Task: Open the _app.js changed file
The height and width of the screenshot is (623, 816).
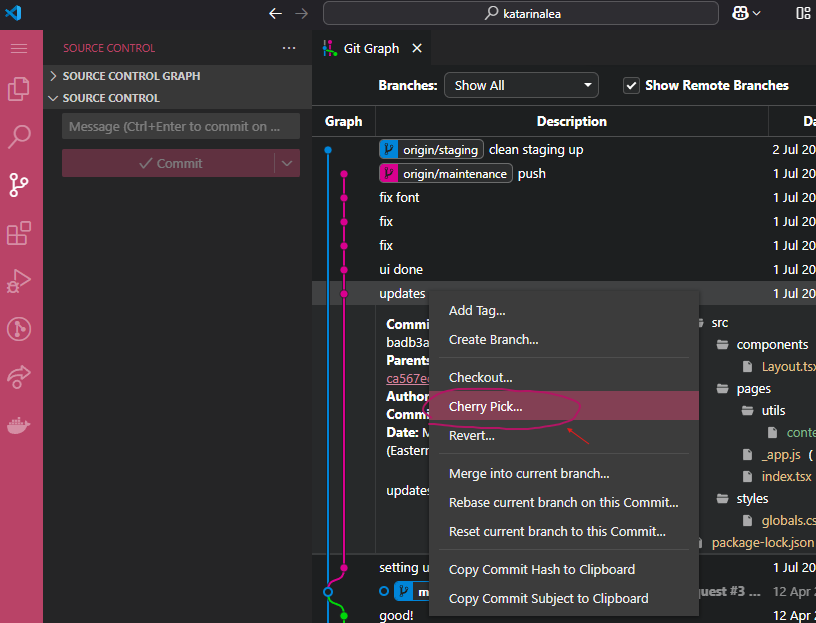Action: coord(781,454)
